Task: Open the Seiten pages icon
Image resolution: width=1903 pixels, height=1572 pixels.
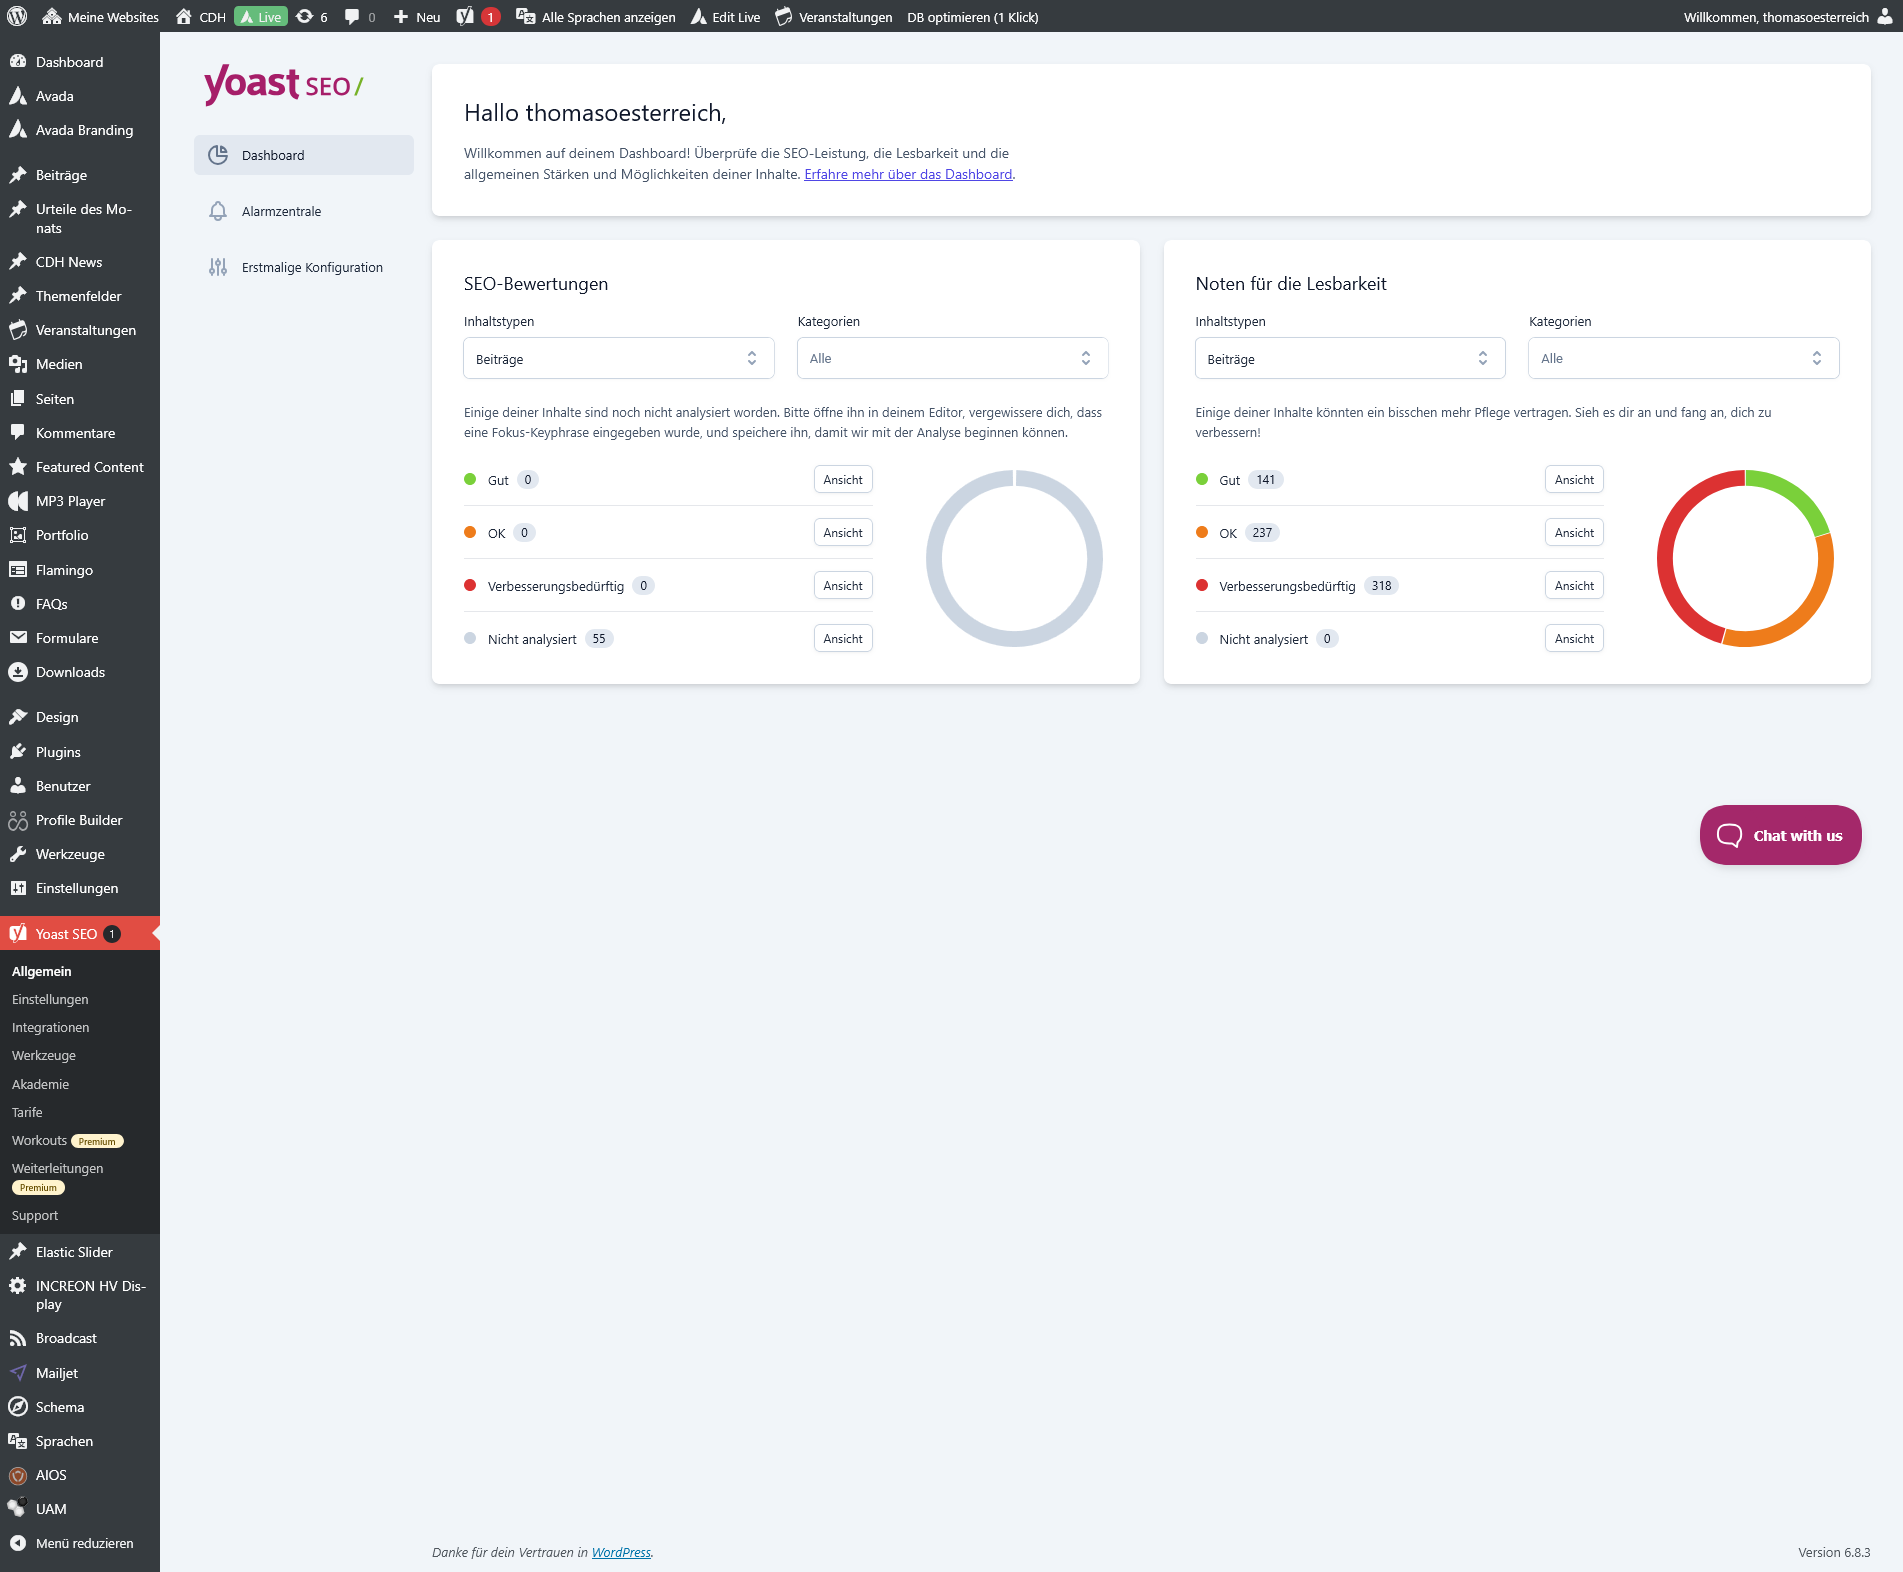Action: pyautogui.click(x=18, y=398)
